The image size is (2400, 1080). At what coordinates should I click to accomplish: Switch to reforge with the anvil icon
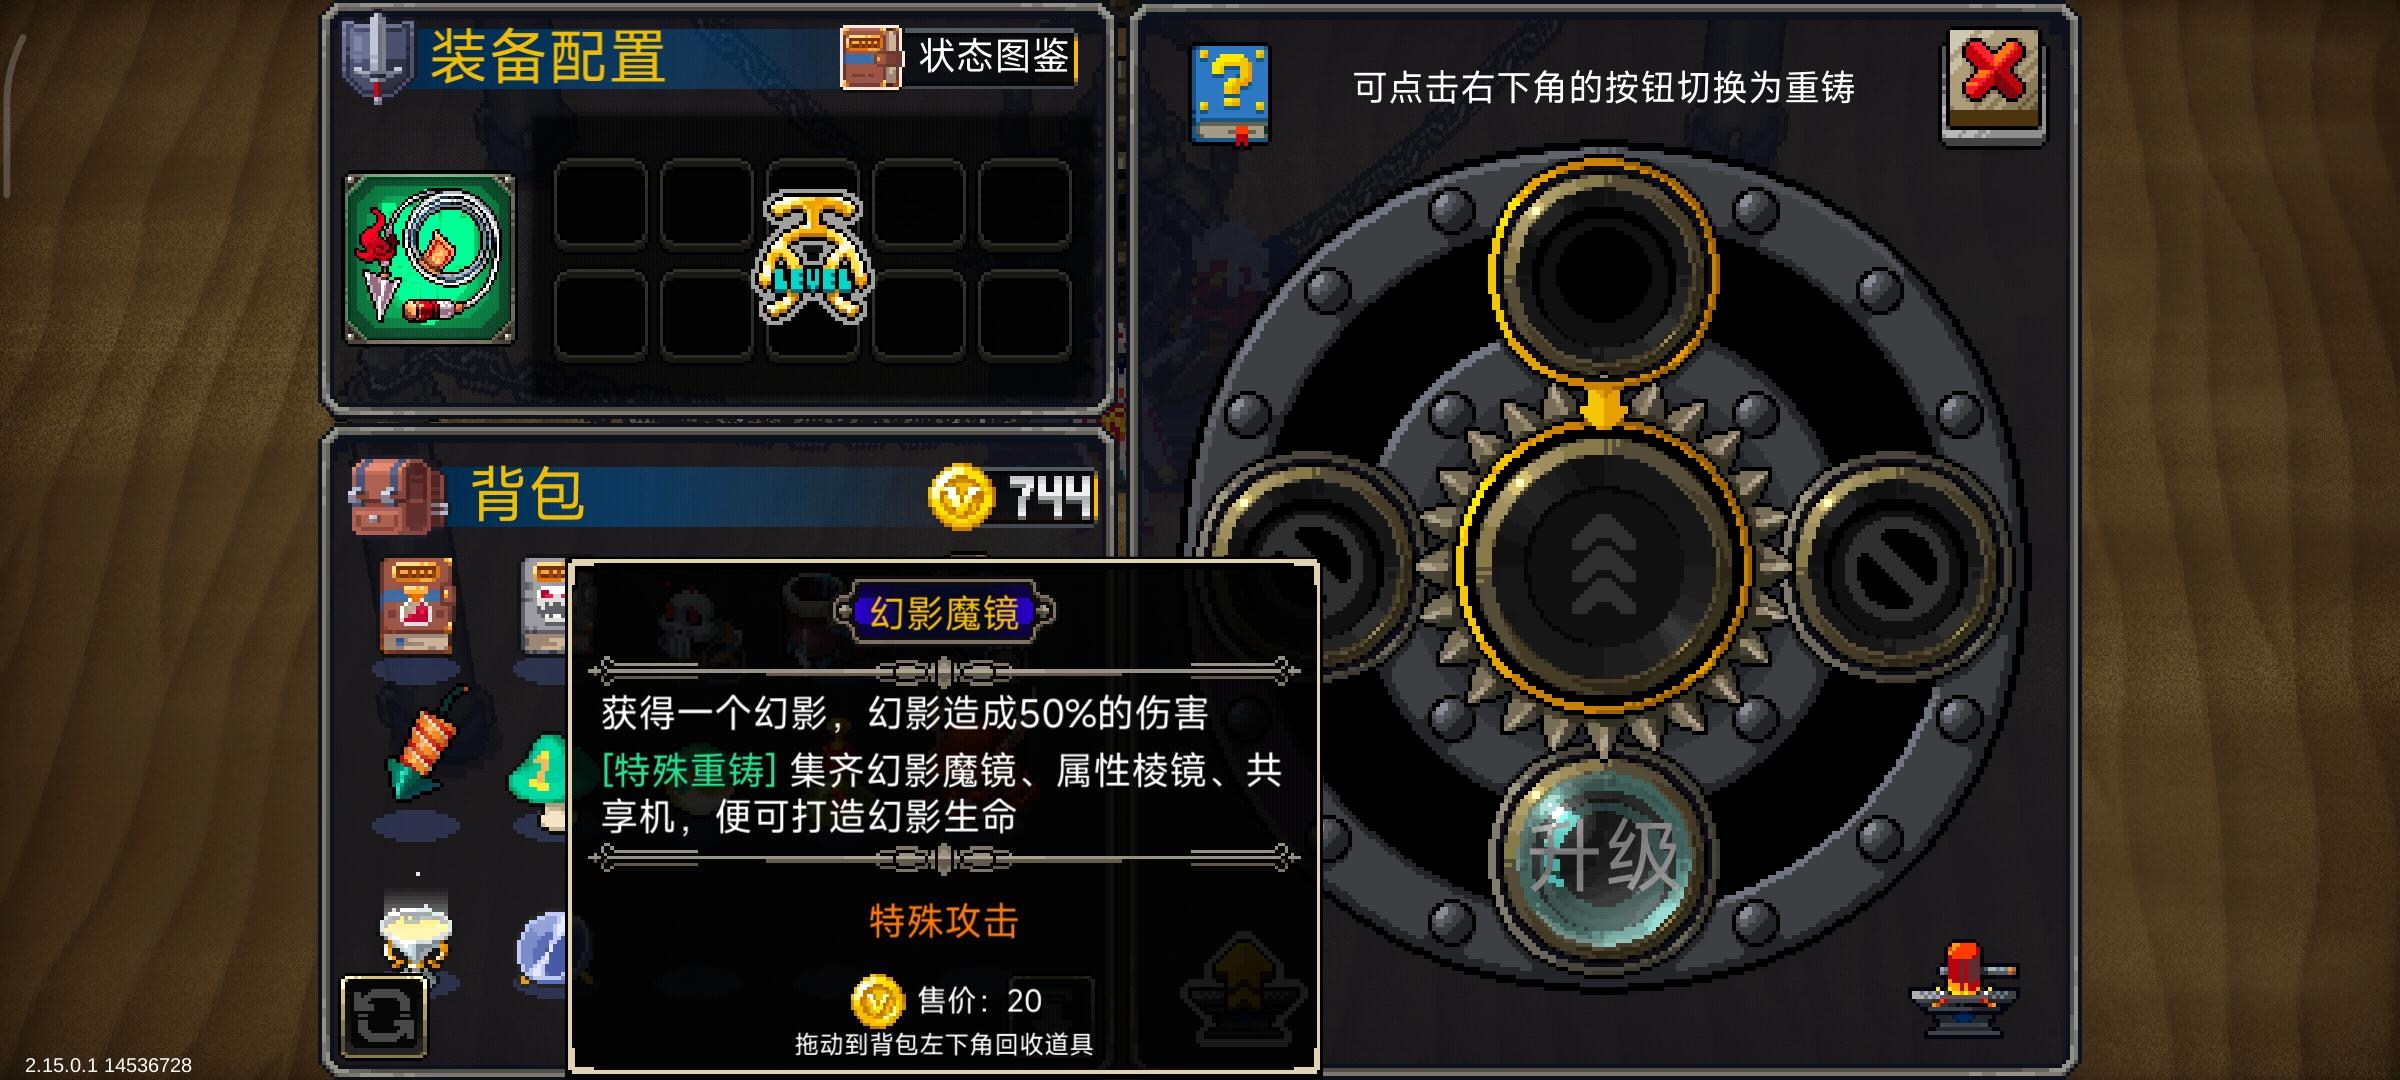pos(1964,988)
